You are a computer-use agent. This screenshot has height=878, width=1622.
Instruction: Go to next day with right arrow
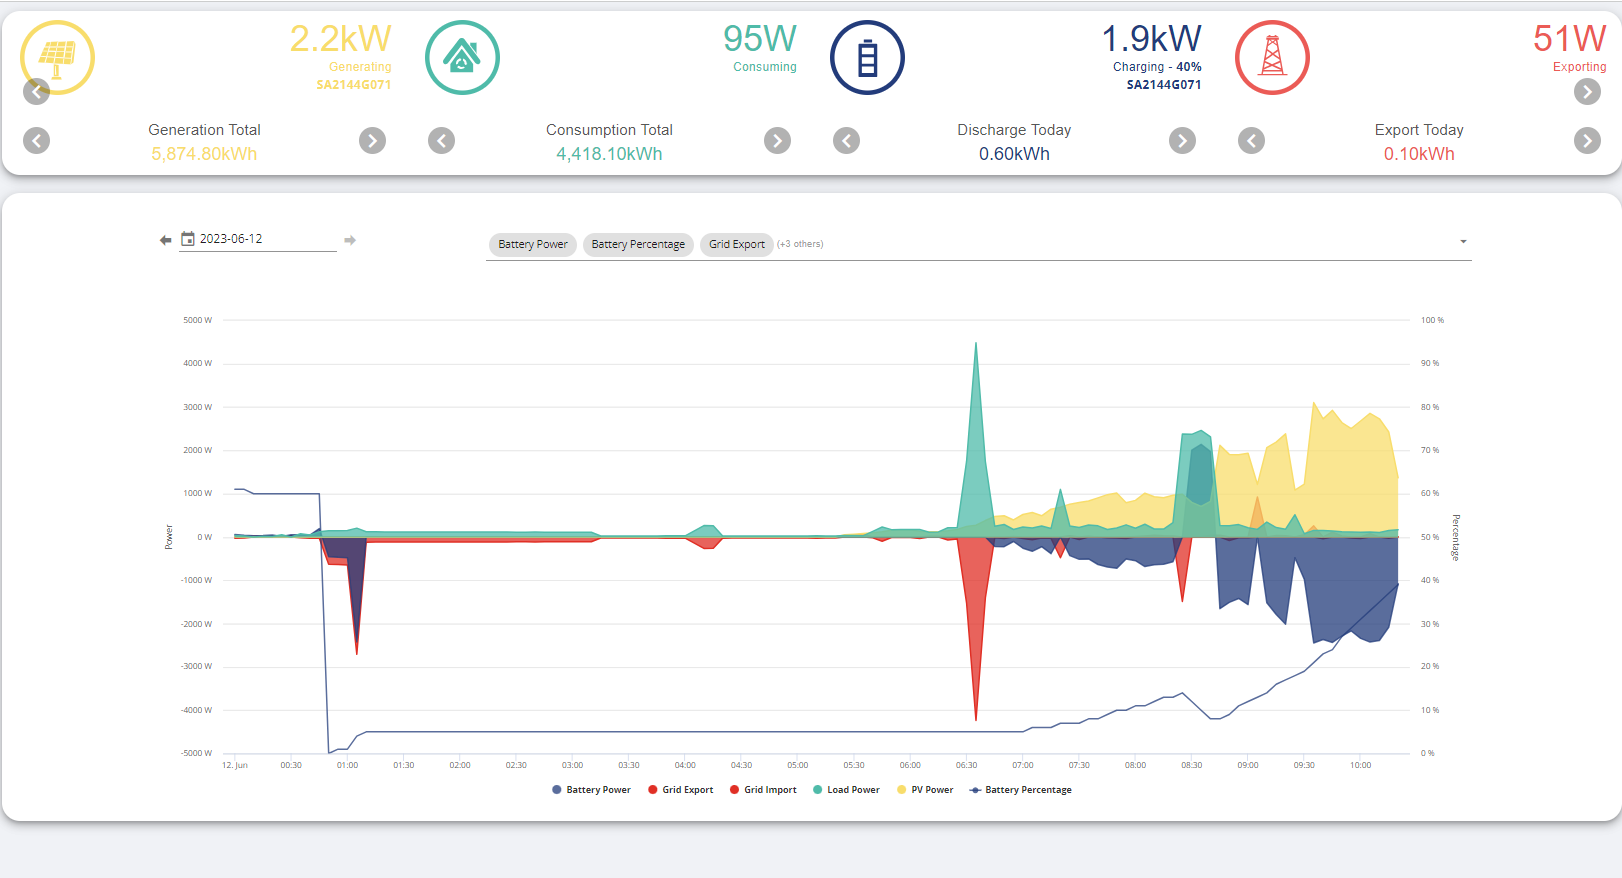tap(350, 240)
